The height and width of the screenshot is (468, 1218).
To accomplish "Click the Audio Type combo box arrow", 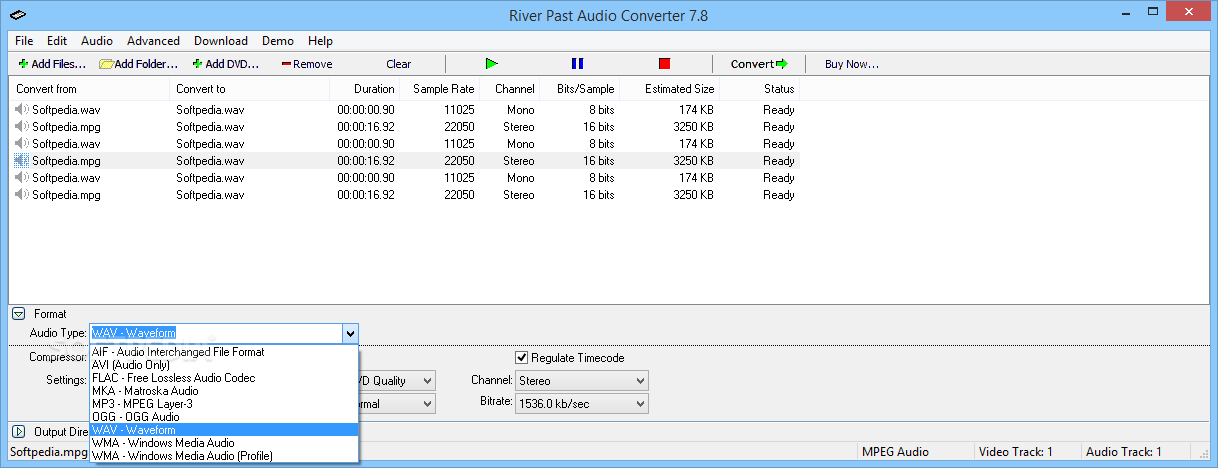I will click(349, 333).
